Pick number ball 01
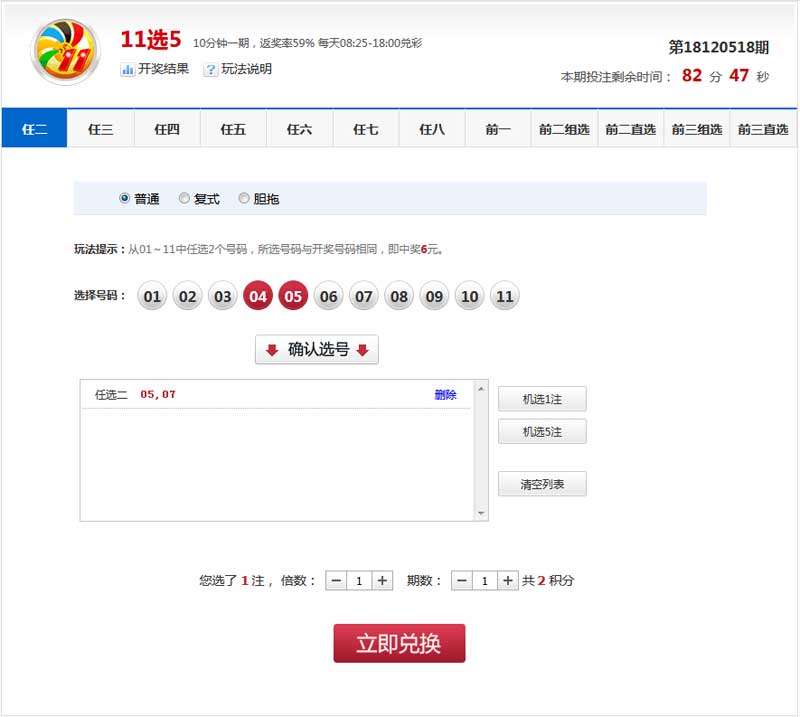 point(152,295)
